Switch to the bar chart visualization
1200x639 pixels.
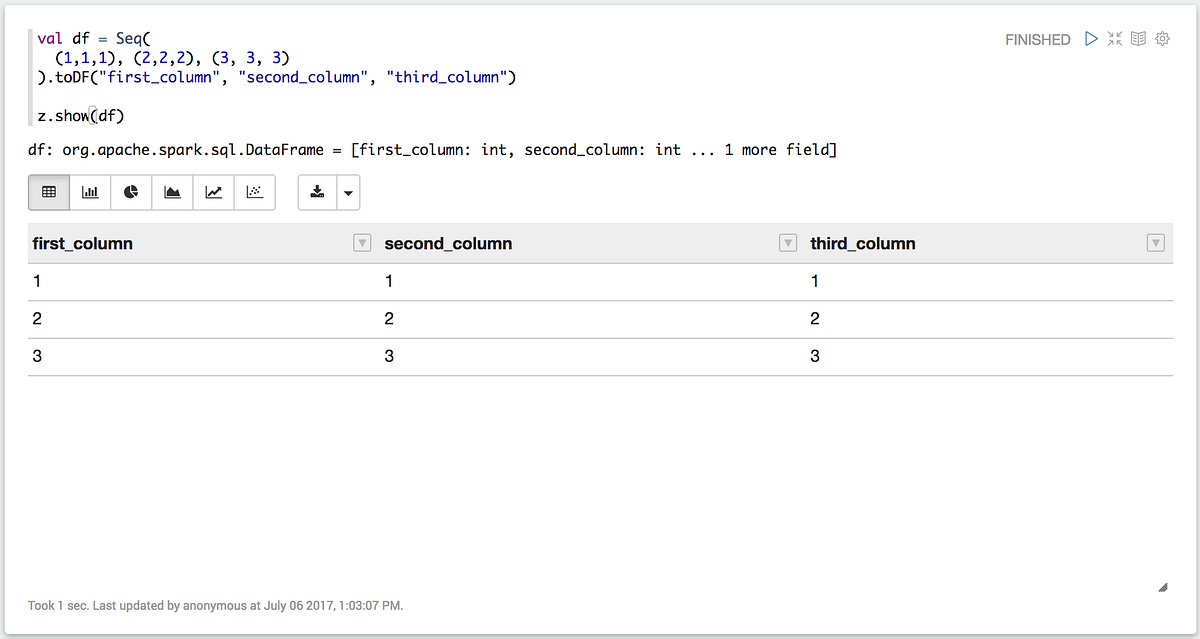[89, 192]
